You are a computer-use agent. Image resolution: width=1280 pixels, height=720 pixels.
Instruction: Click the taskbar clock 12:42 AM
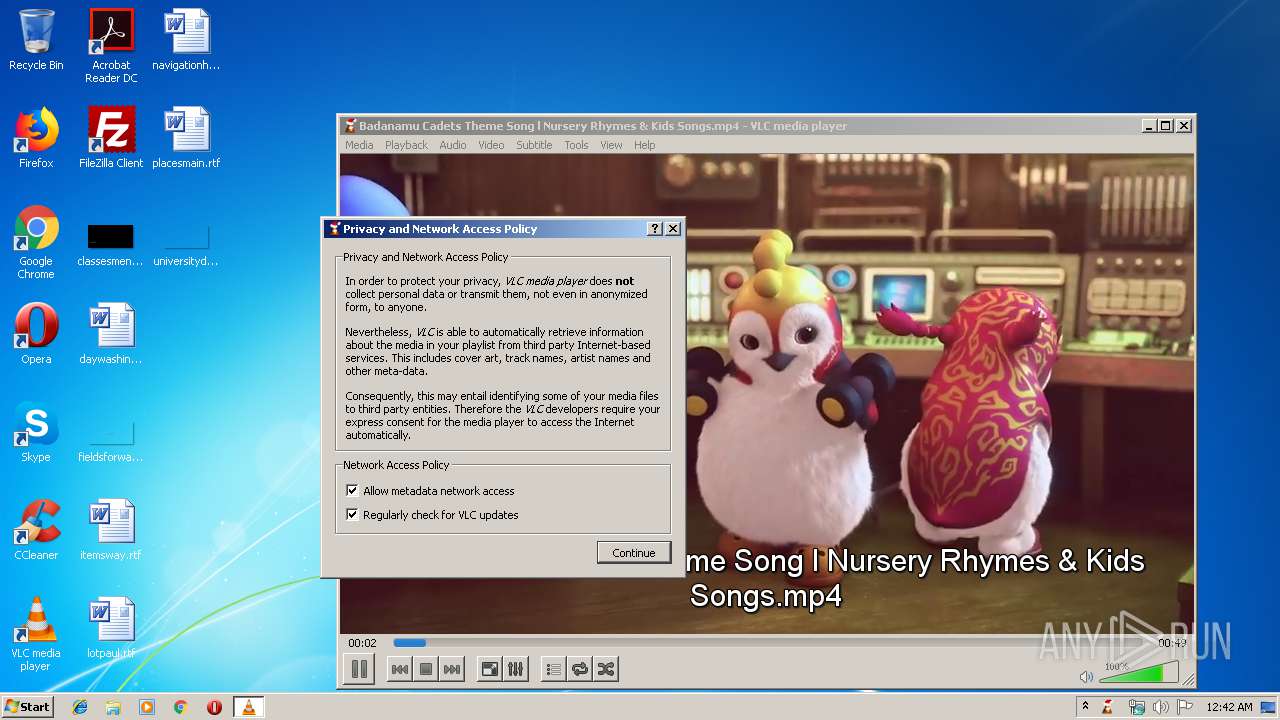pyautogui.click(x=1229, y=707)
